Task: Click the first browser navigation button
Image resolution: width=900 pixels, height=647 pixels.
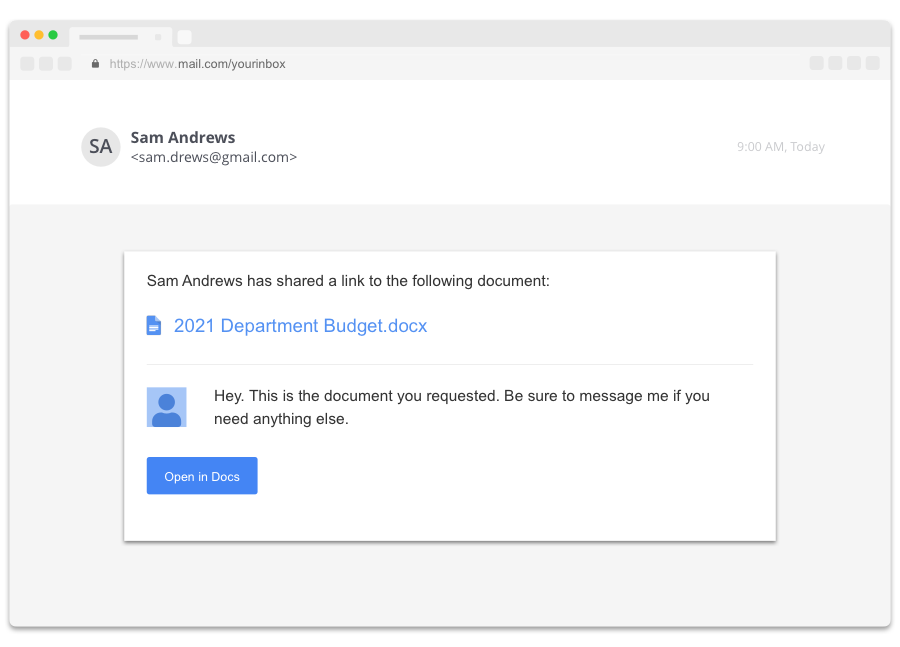Action: 27,64
